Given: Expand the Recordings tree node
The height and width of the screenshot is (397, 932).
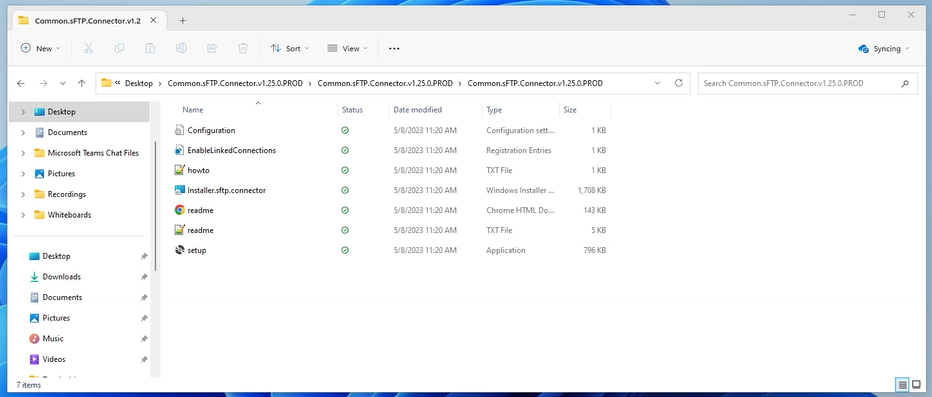Looking at the screenshot, I should coord(23,194).
